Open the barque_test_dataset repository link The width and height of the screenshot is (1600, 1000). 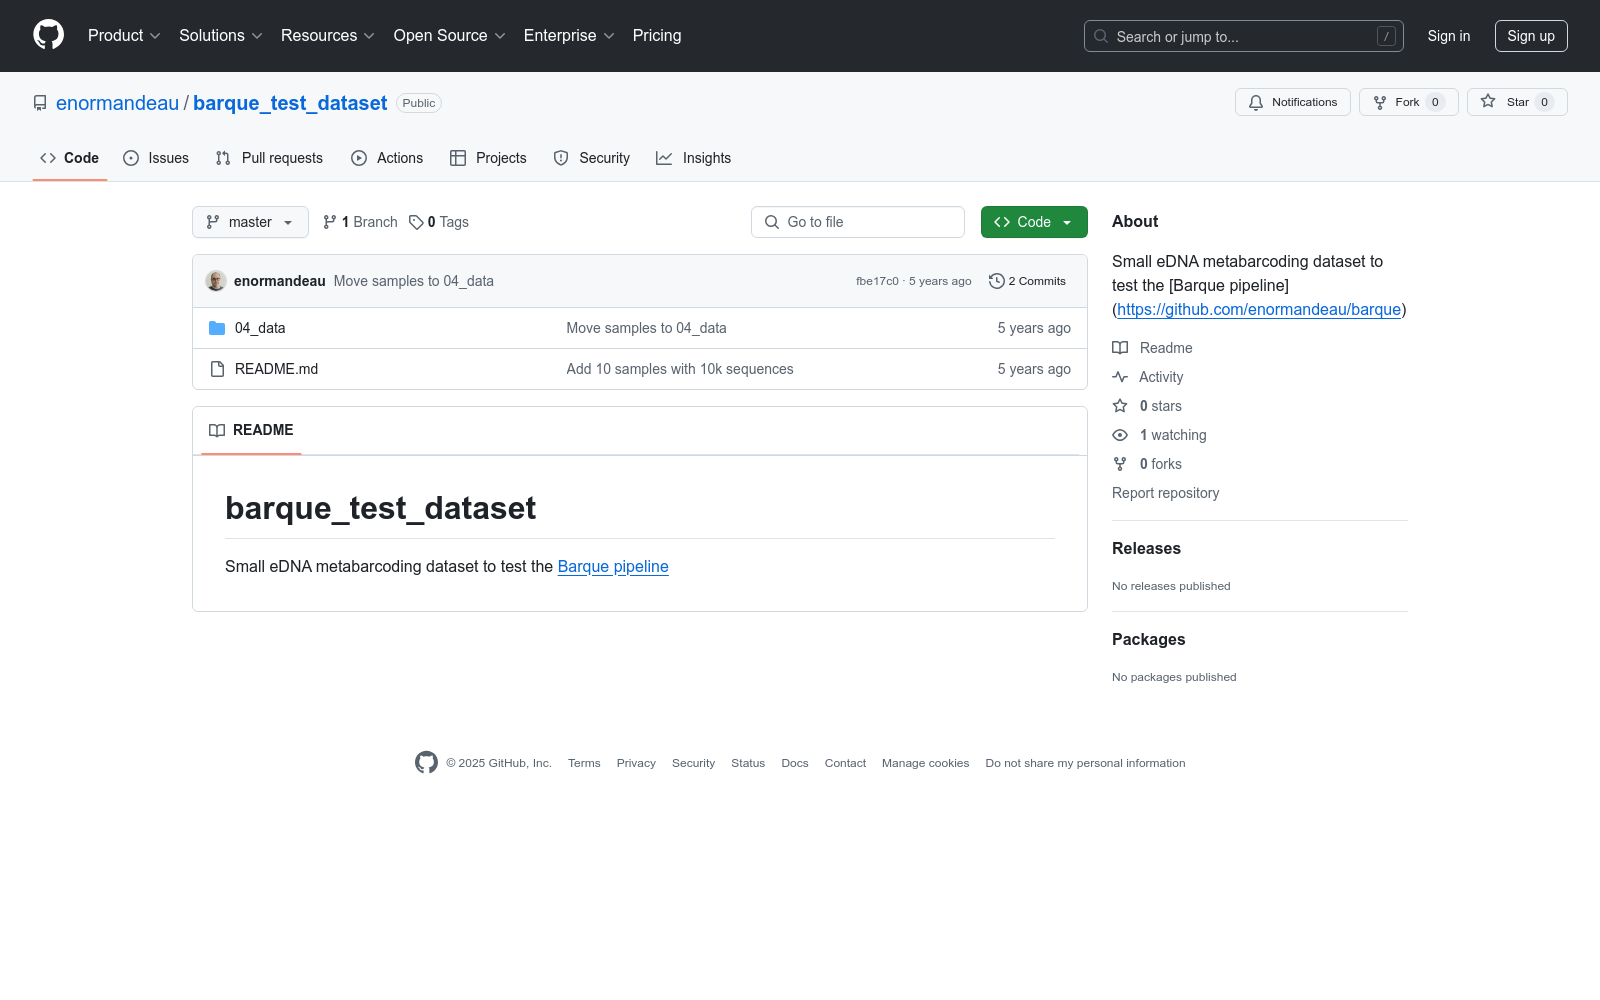[x=290, y=103]
